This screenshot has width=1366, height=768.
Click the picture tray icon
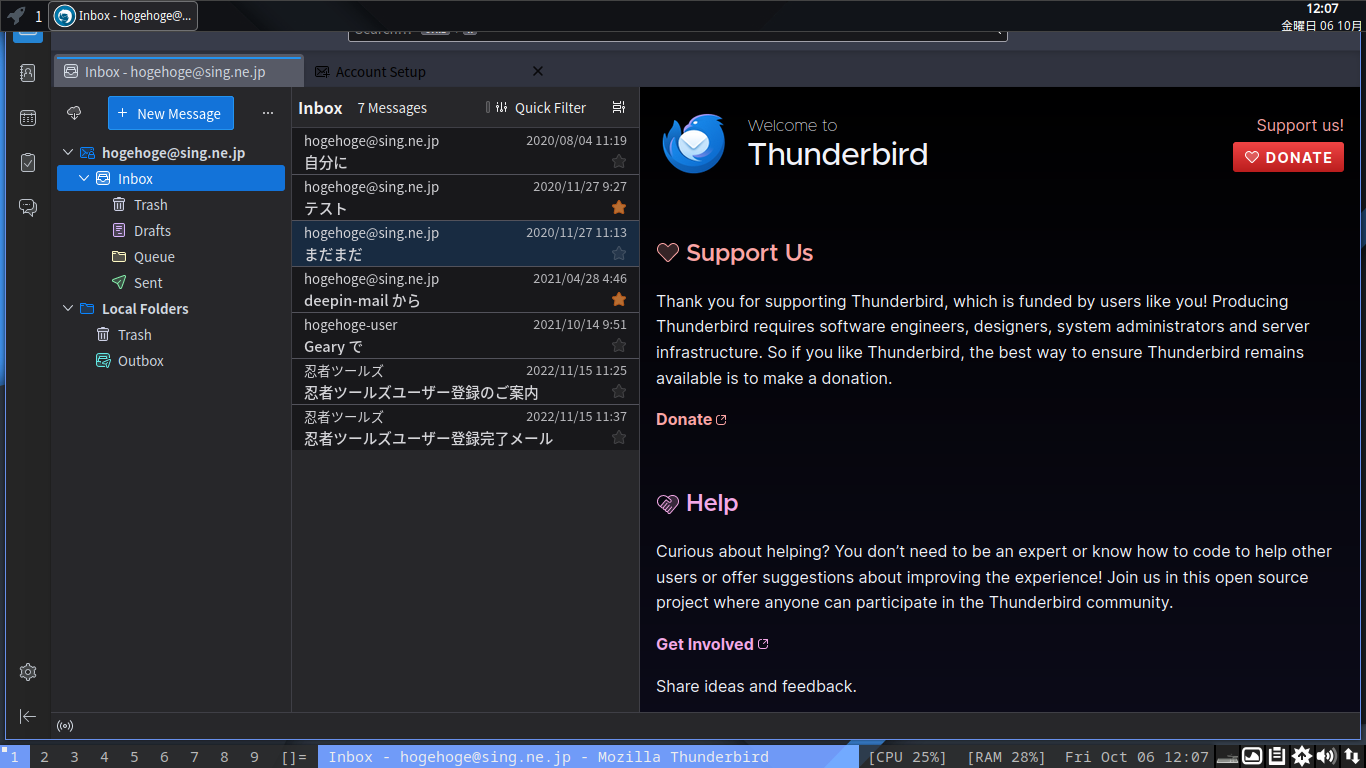coord(1252,757)
